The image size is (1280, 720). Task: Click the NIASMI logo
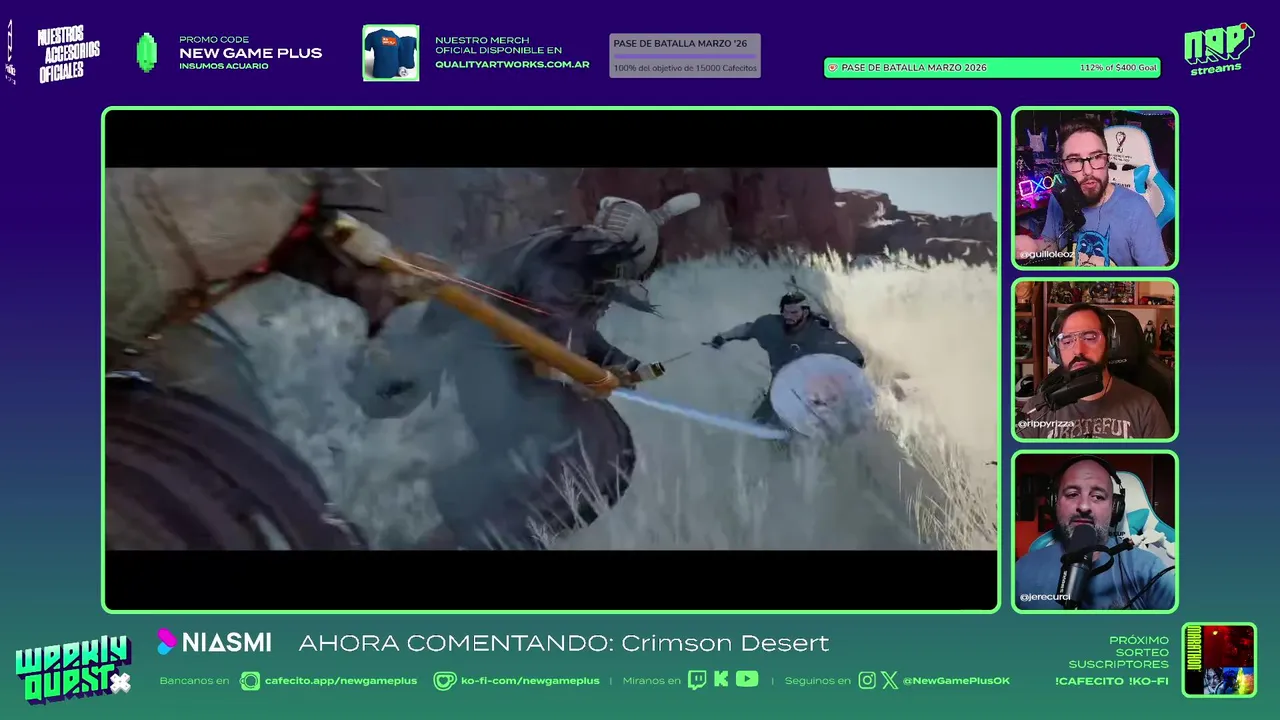(214, 642)
